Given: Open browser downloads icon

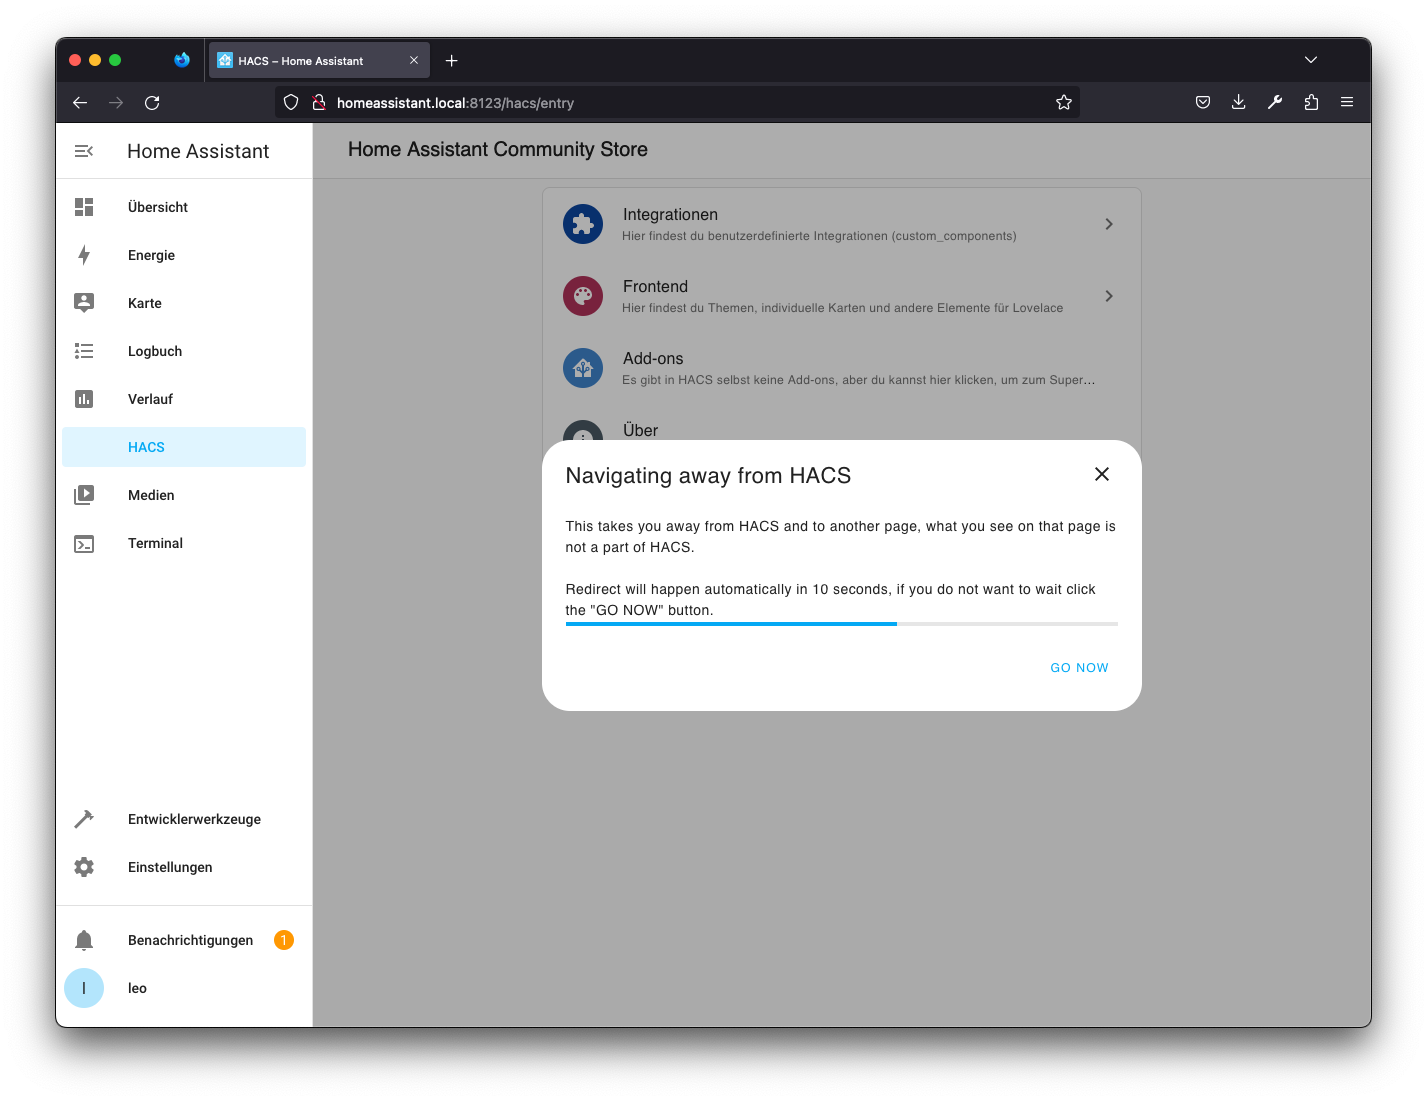Looking at the screenshot, I should (1239, 102).
